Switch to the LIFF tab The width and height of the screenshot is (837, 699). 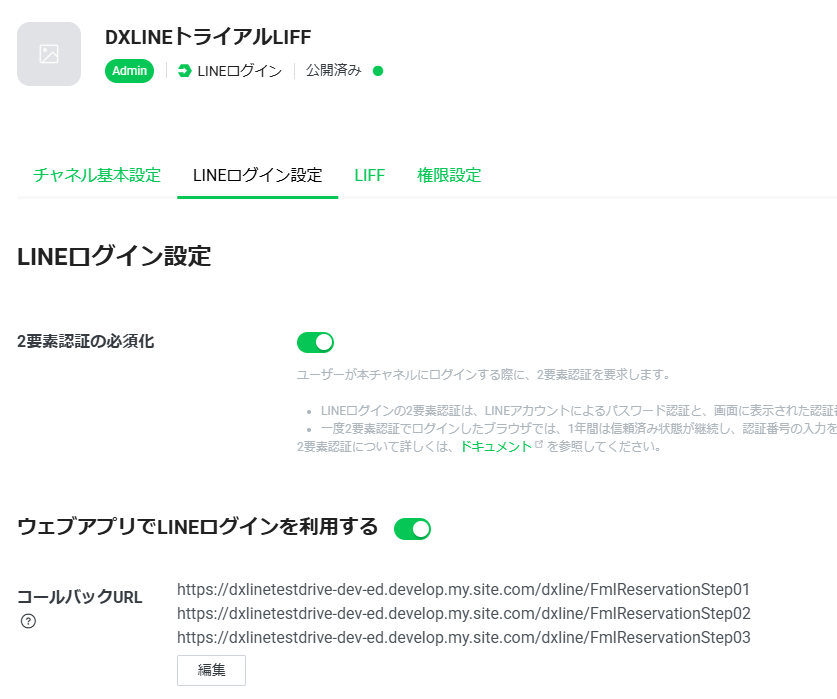[x=369, y=175]
